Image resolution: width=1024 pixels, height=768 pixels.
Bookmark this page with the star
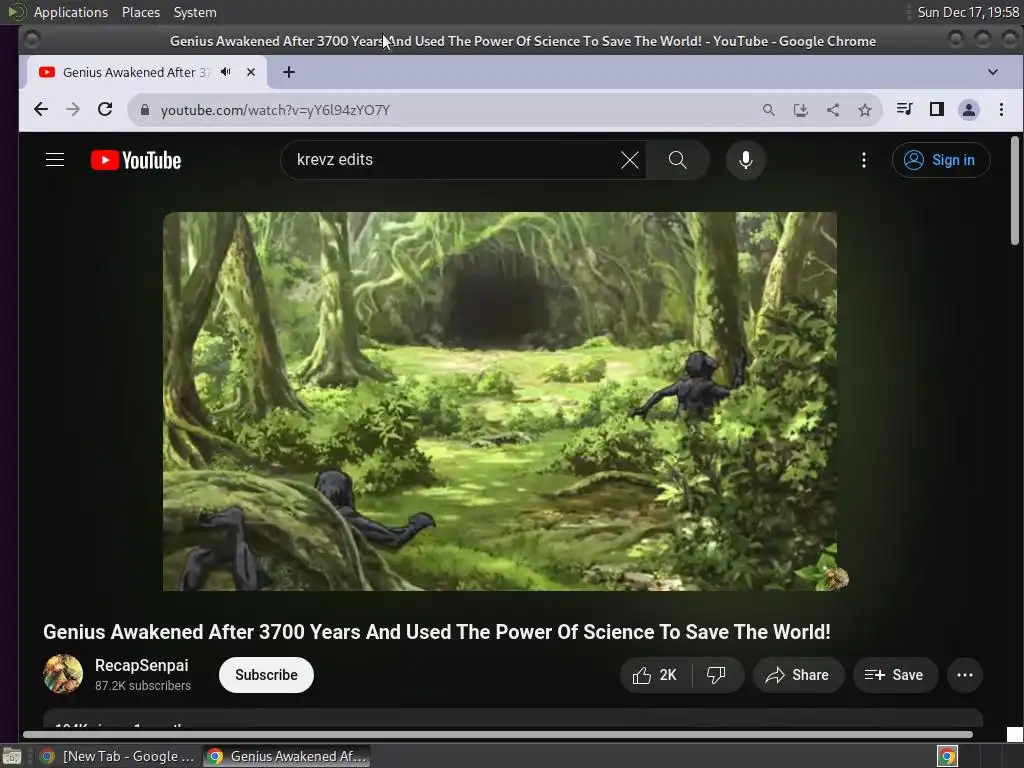(865, 110)
